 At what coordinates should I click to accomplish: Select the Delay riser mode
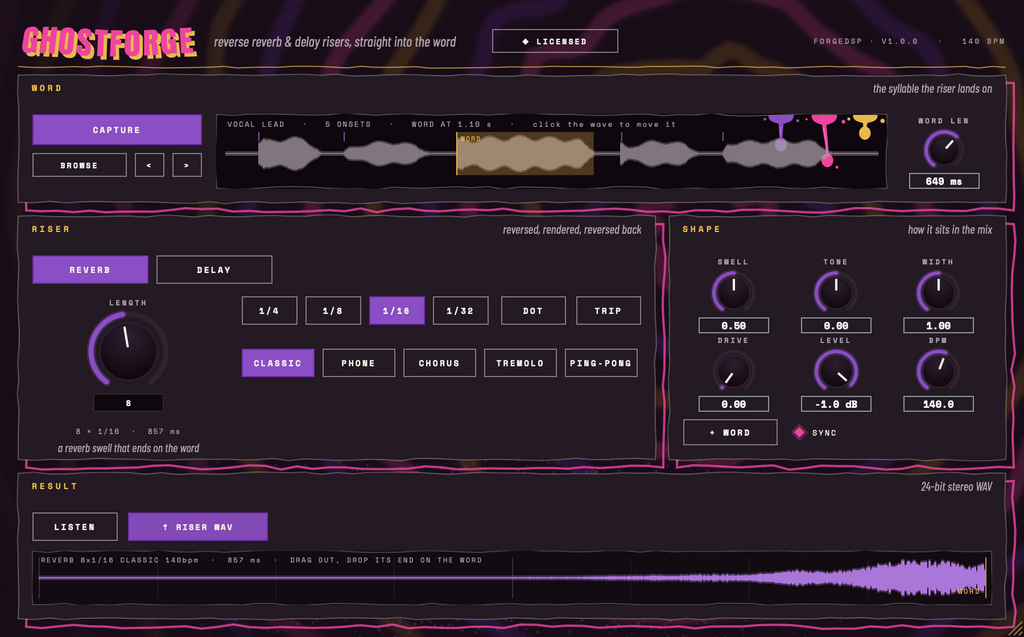pyautogui.click(x=214, y=269)
